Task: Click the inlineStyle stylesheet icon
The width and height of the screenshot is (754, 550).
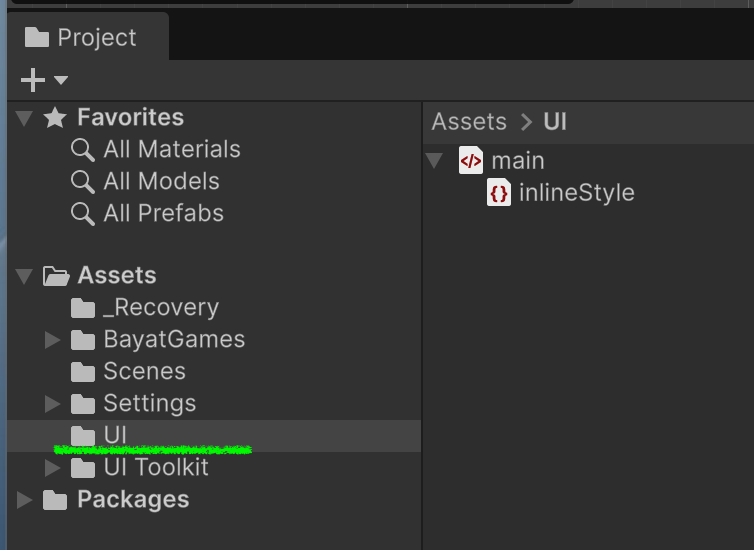Action: [499, 192]
